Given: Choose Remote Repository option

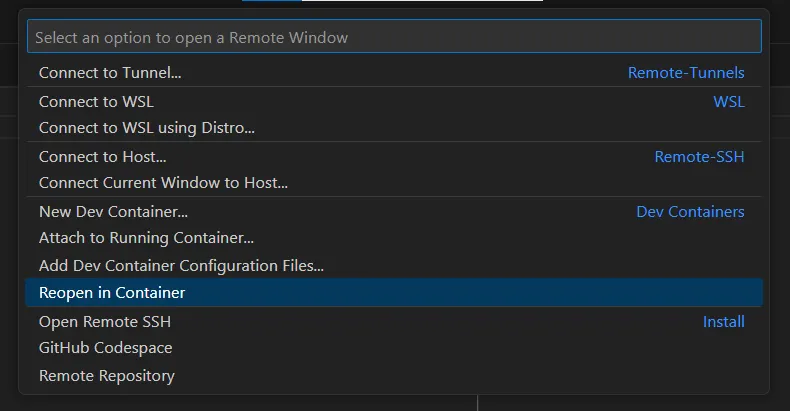Looking at the screenshot, I should (107, 376).
